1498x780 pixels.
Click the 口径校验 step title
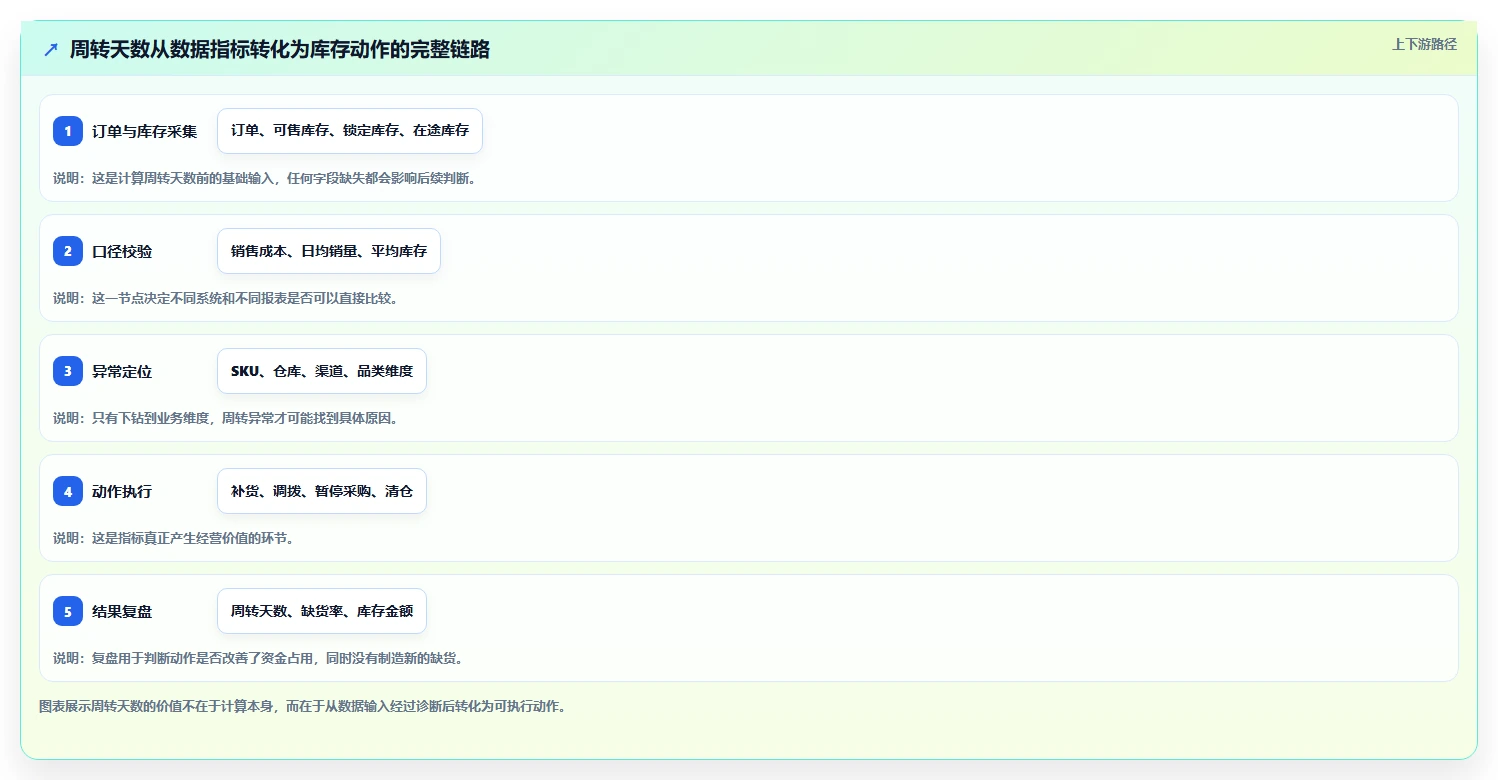click(122, 251)
